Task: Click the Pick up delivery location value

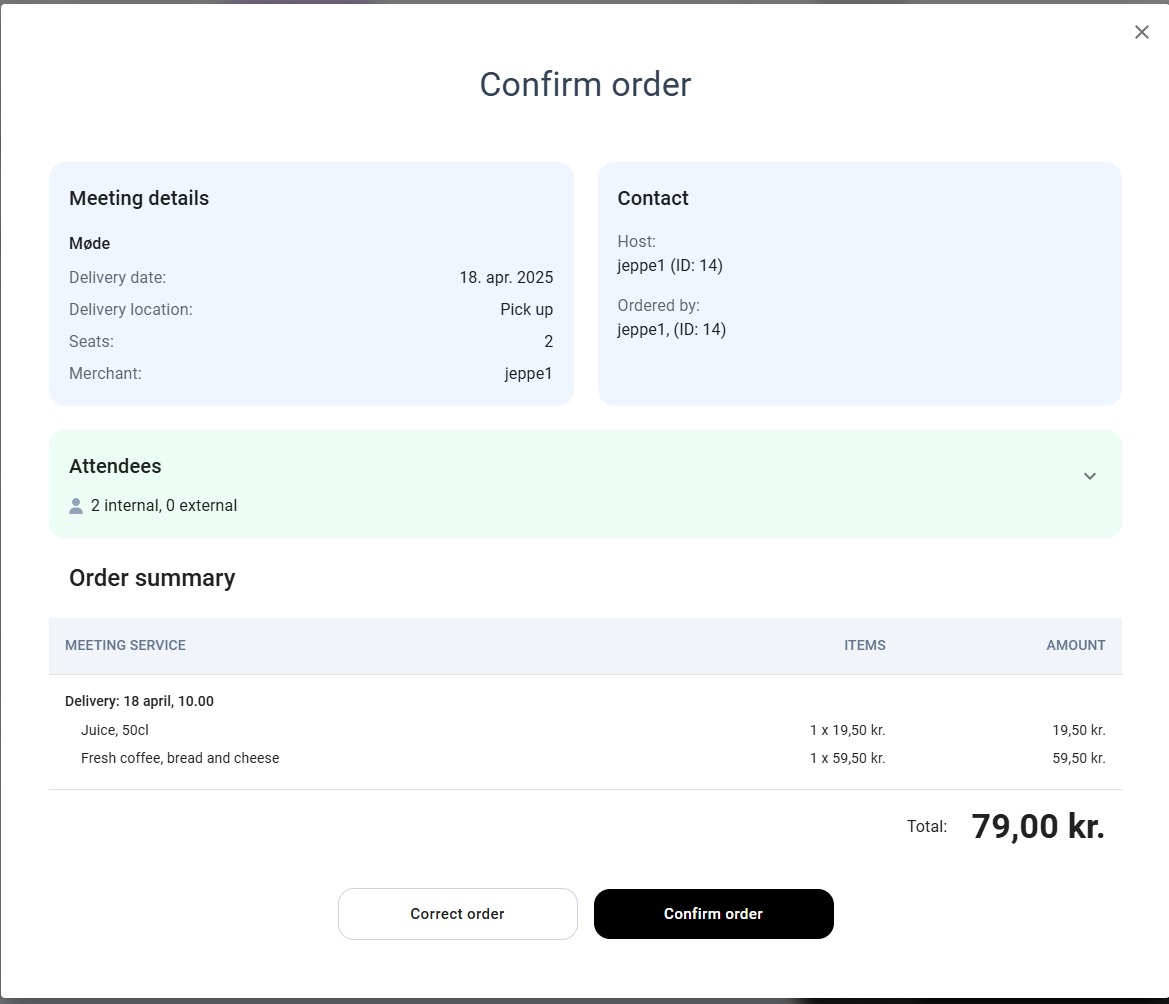Action: (x=526, y=309)
